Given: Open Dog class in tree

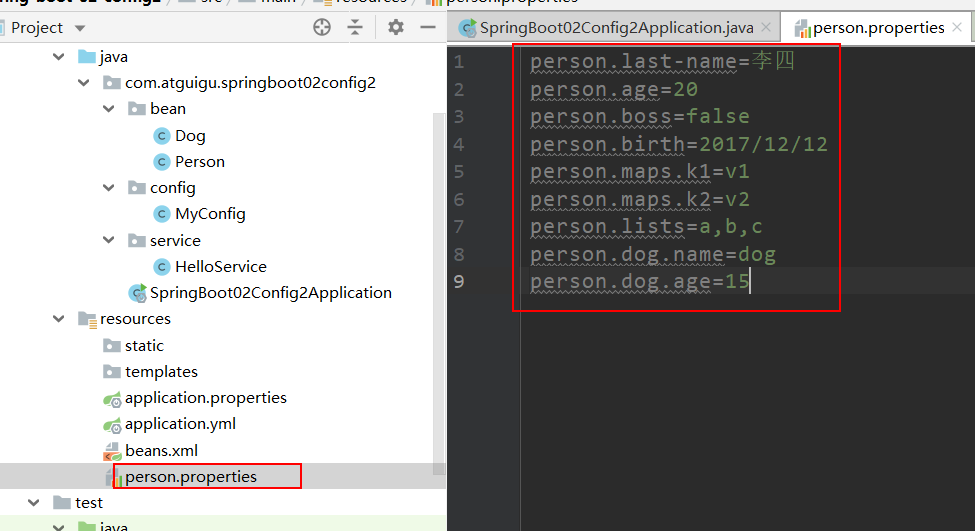Looking at the screenshot, I should click(190, 136).
